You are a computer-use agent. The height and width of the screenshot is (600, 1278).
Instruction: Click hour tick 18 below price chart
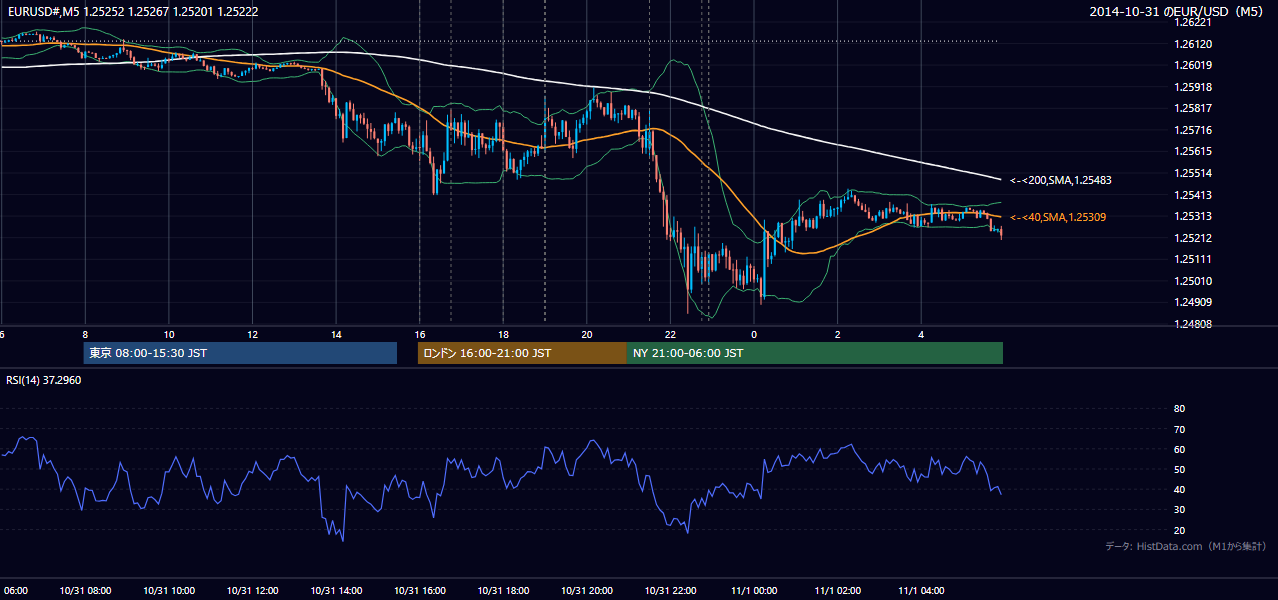[503, 334]
